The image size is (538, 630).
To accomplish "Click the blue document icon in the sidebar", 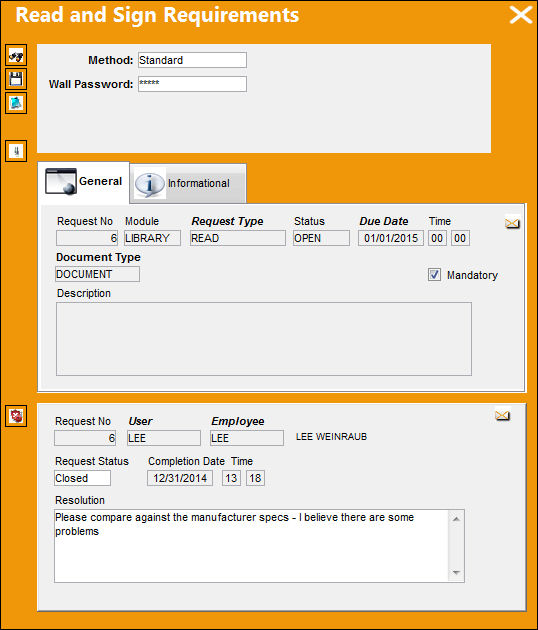I will point(16,103).
